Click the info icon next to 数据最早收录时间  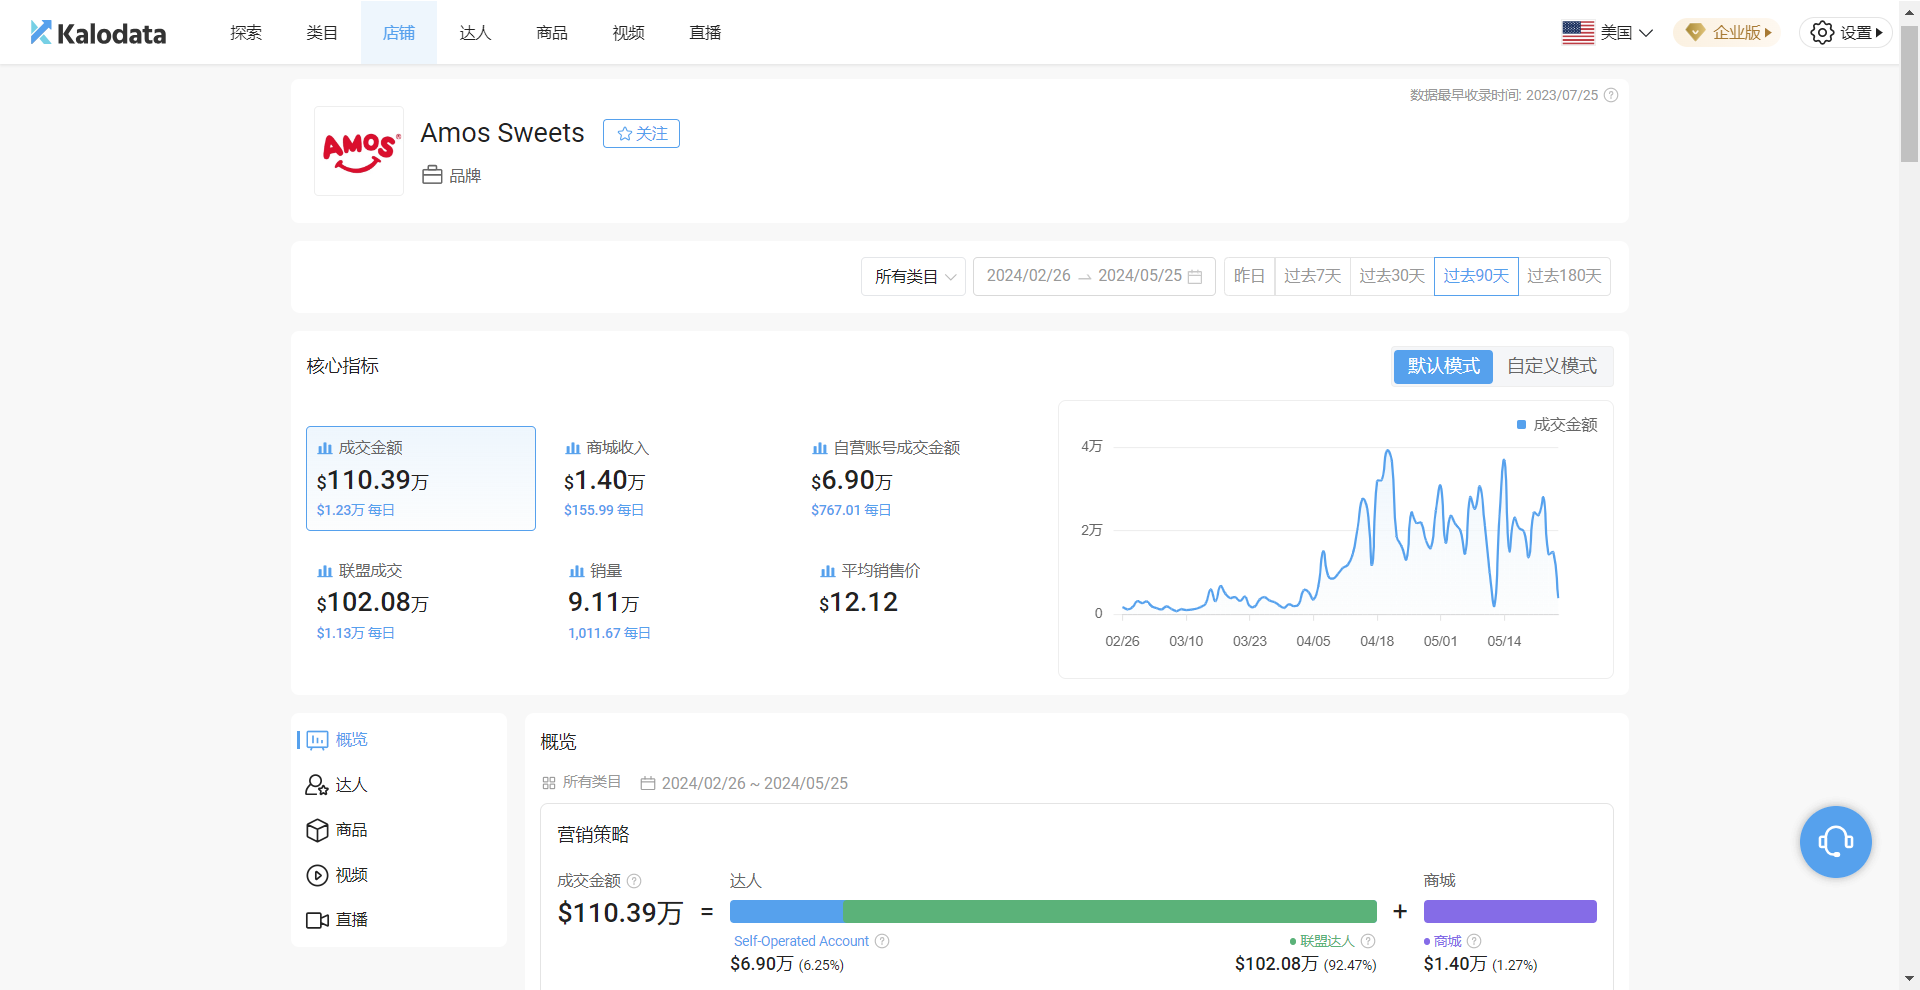[1611, 95]
